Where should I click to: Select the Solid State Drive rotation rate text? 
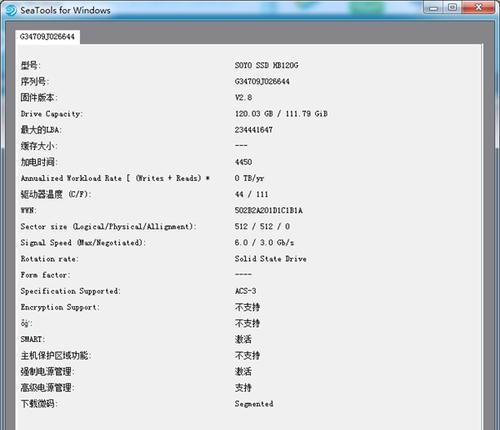(270, 259)
